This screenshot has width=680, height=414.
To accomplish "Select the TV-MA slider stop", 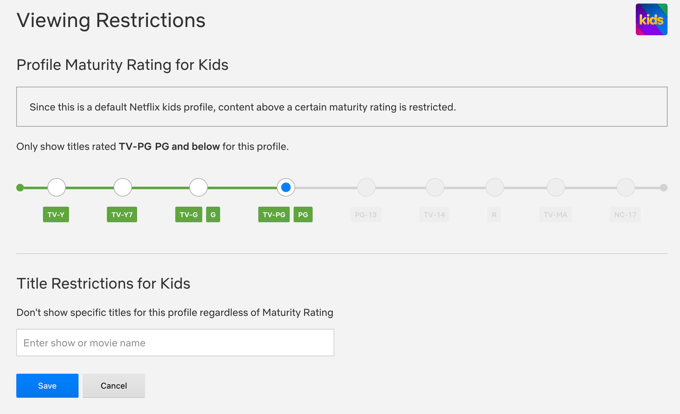I will [x=556, y=187].
